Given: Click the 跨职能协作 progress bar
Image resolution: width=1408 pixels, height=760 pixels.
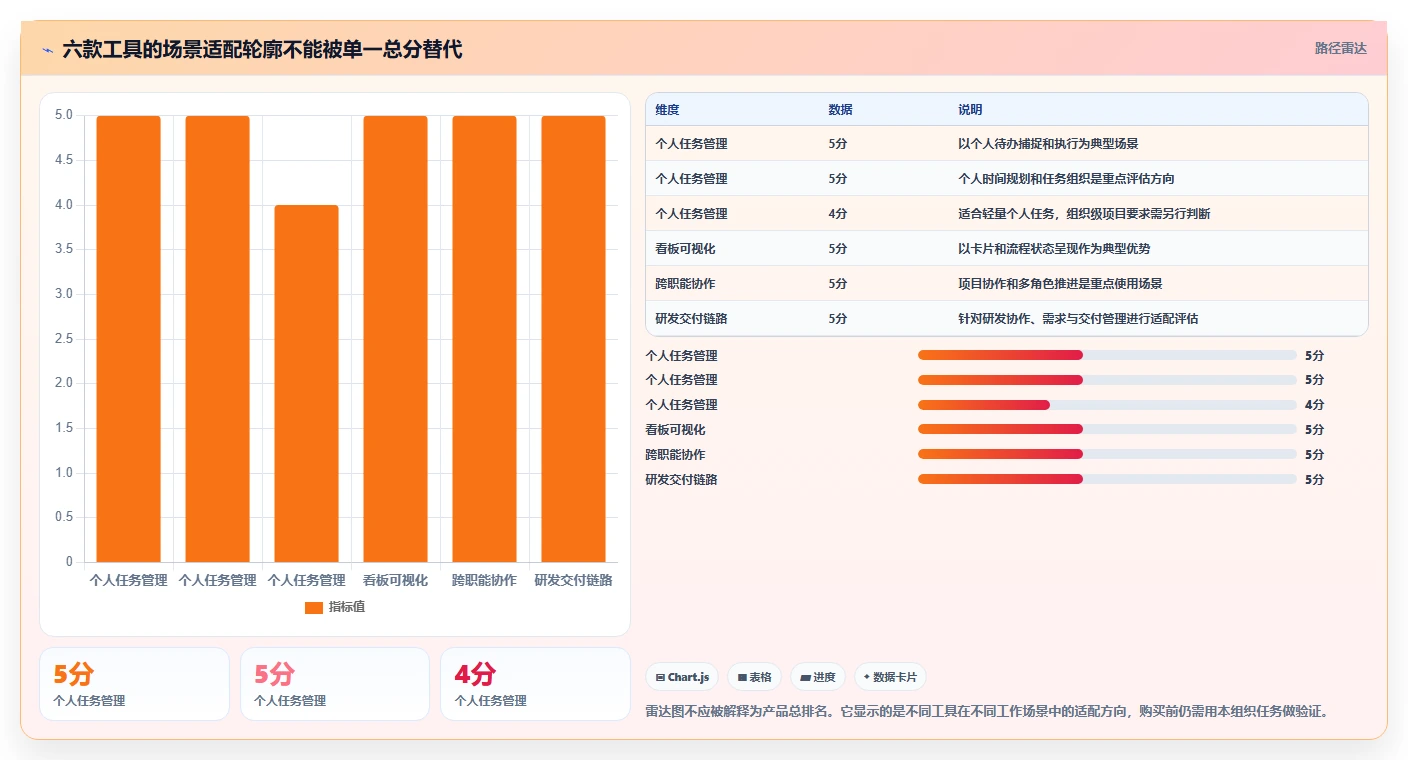Looking at the screenshot, I should click(1107, 454).
